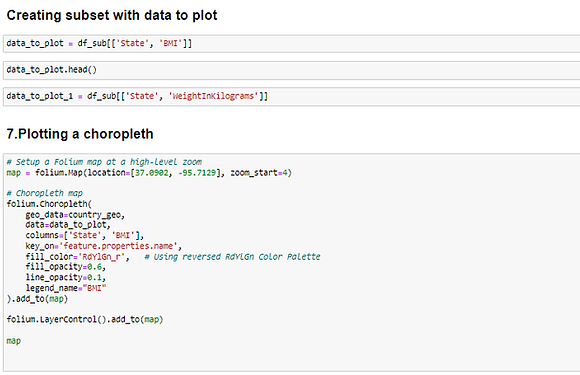Click the '# Choropleth map' comment line
This screenshot has height=375, width=580.
tap(44, 193)
